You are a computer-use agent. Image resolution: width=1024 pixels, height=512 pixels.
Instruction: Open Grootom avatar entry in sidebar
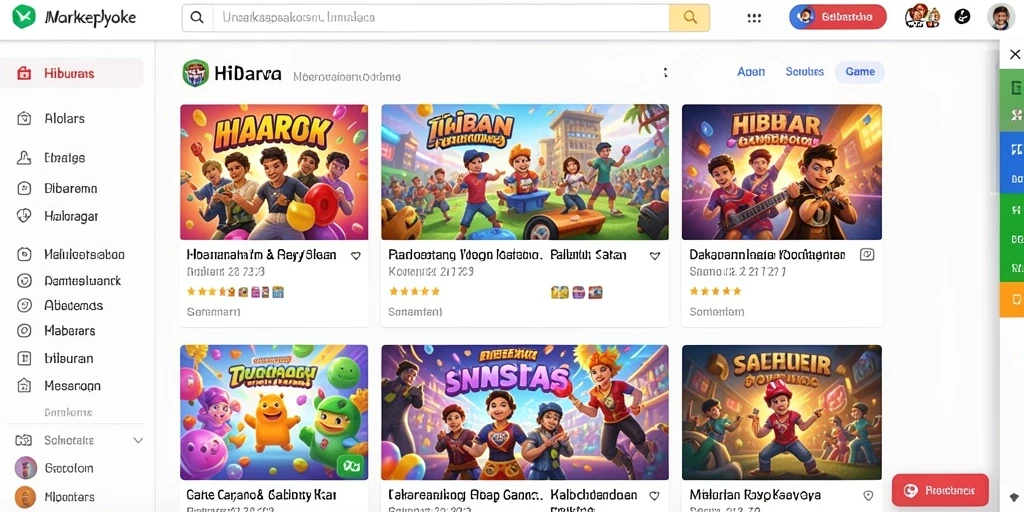click(x=25, y=468)
